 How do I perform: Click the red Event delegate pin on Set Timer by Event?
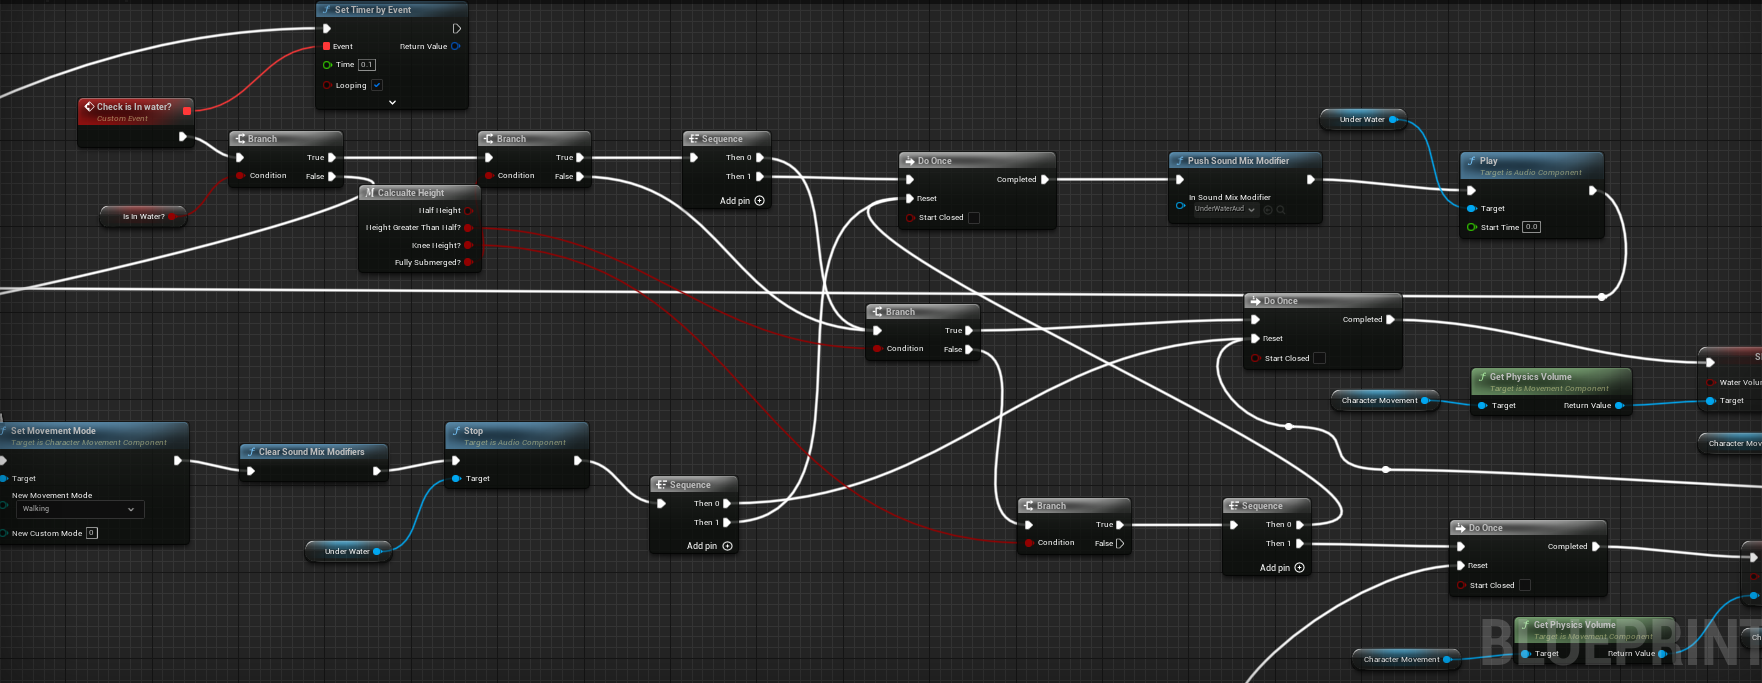pos(327,46)
